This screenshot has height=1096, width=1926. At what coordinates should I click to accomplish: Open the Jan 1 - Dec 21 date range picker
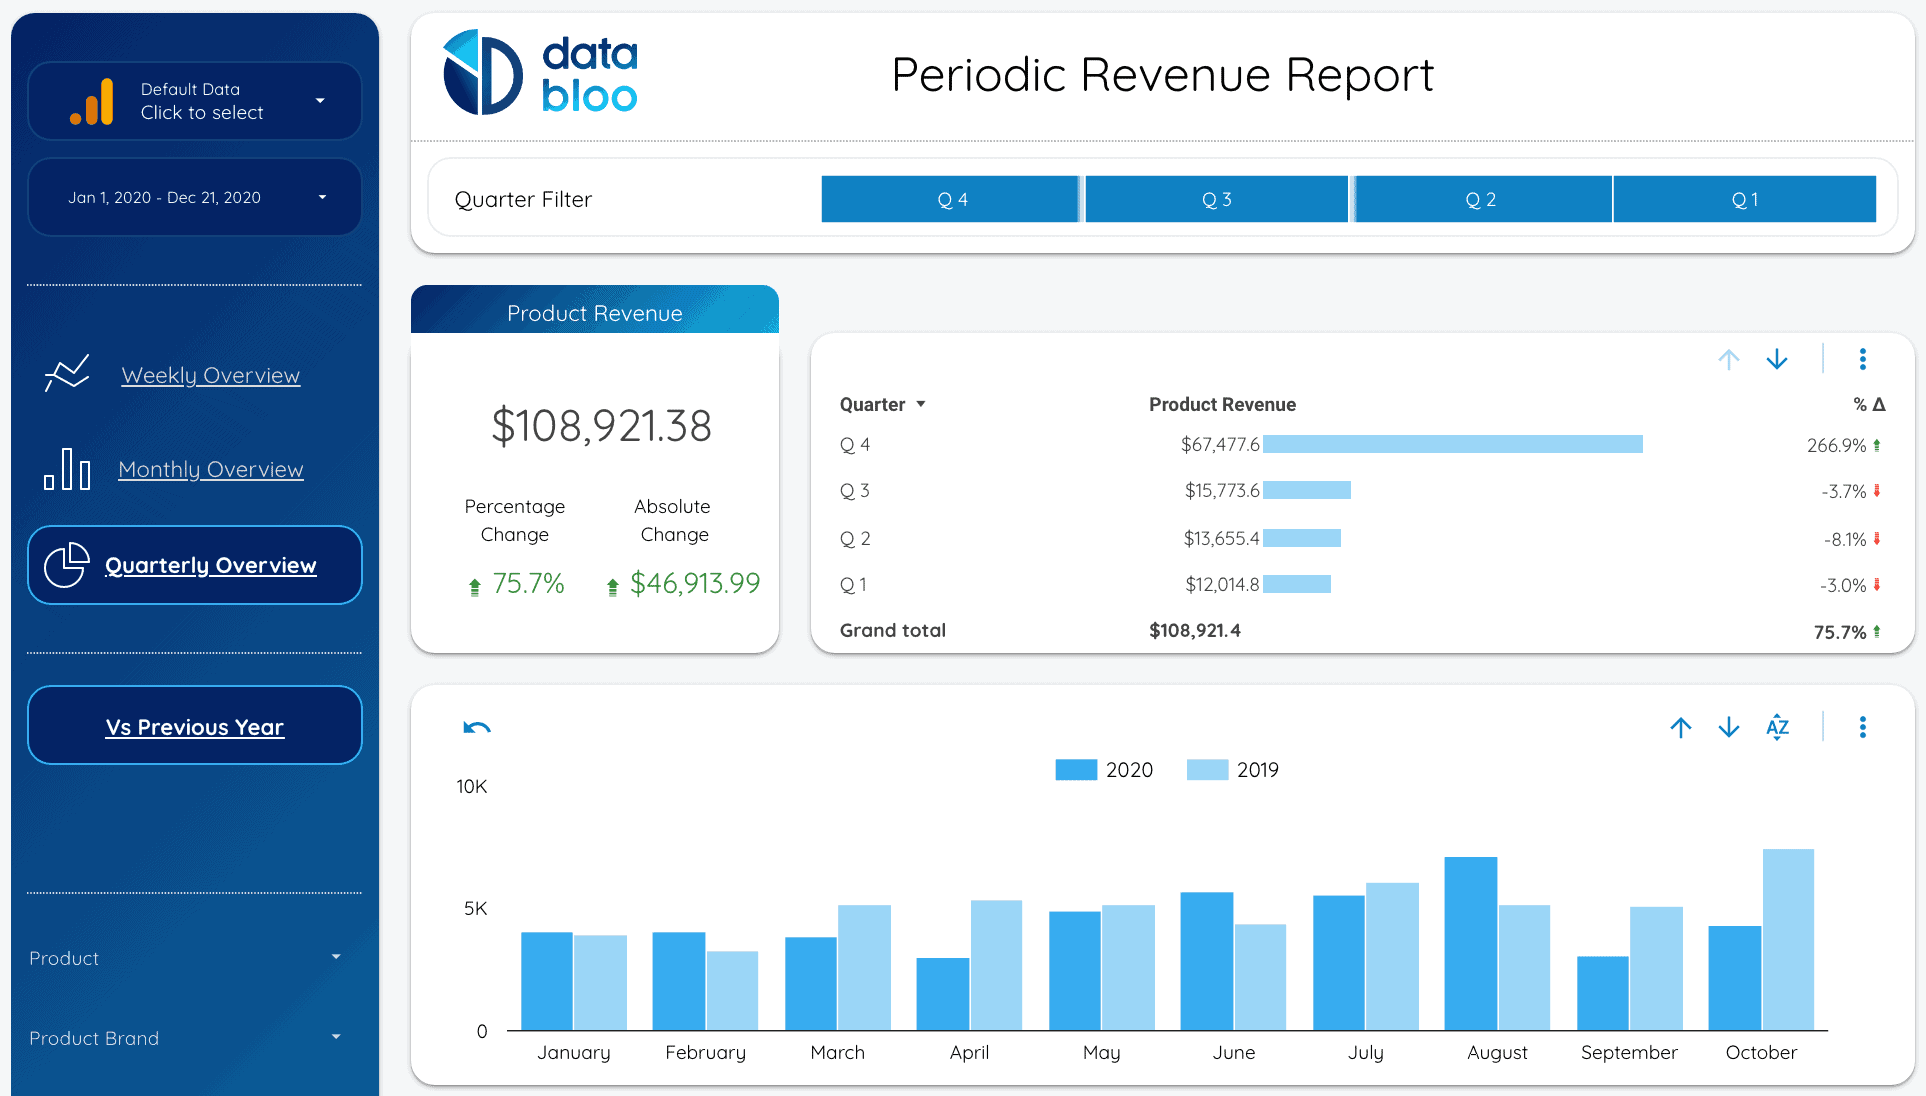pos(193,197)
